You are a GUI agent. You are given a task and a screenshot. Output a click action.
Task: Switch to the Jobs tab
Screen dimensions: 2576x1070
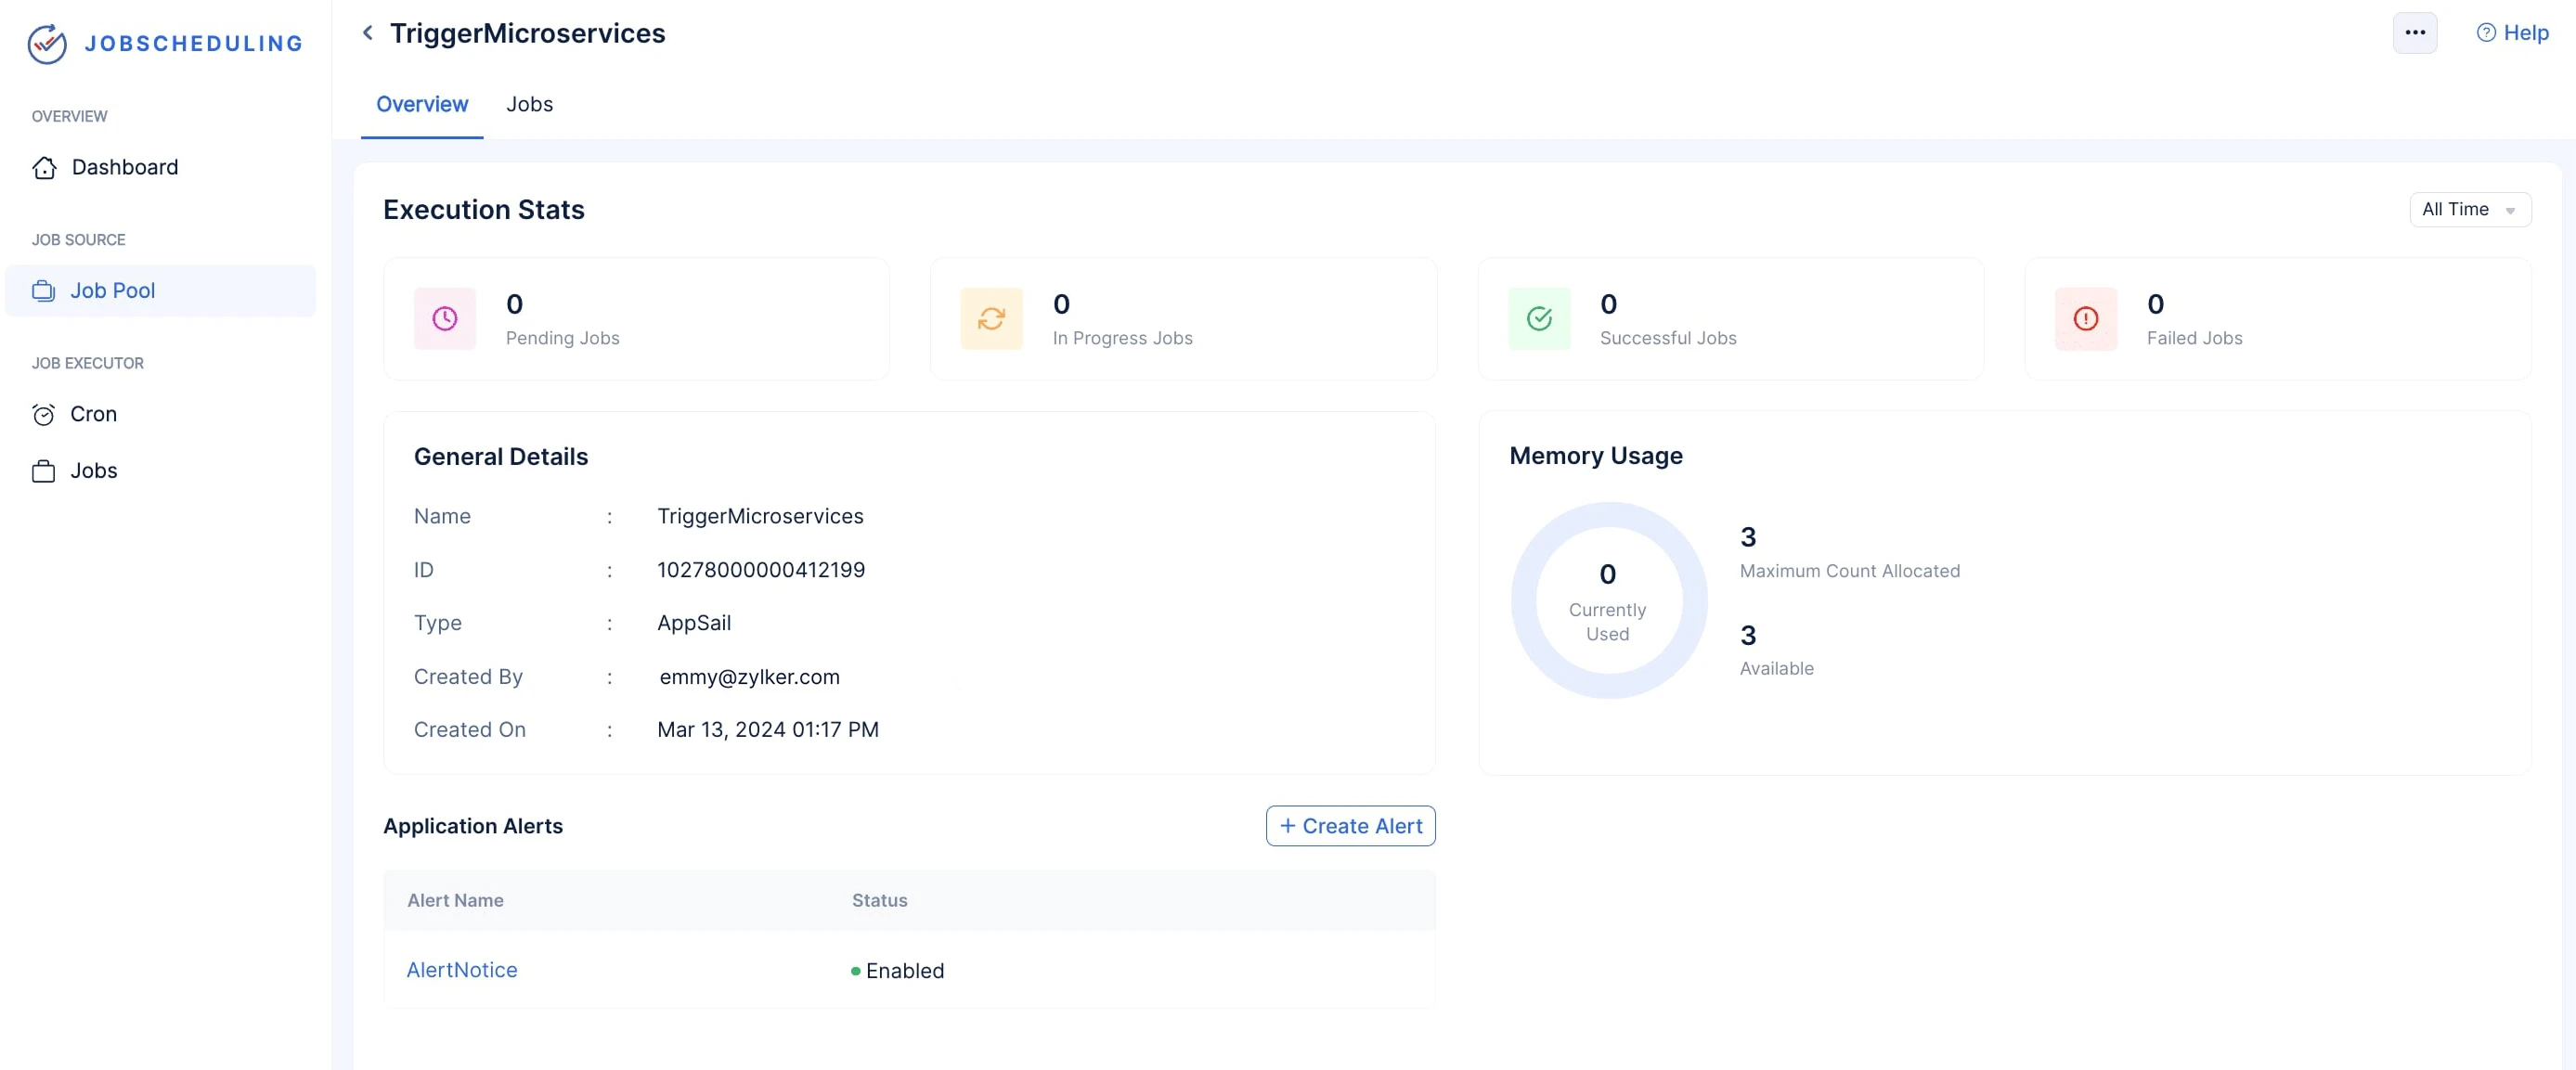(x=529, y=104)
